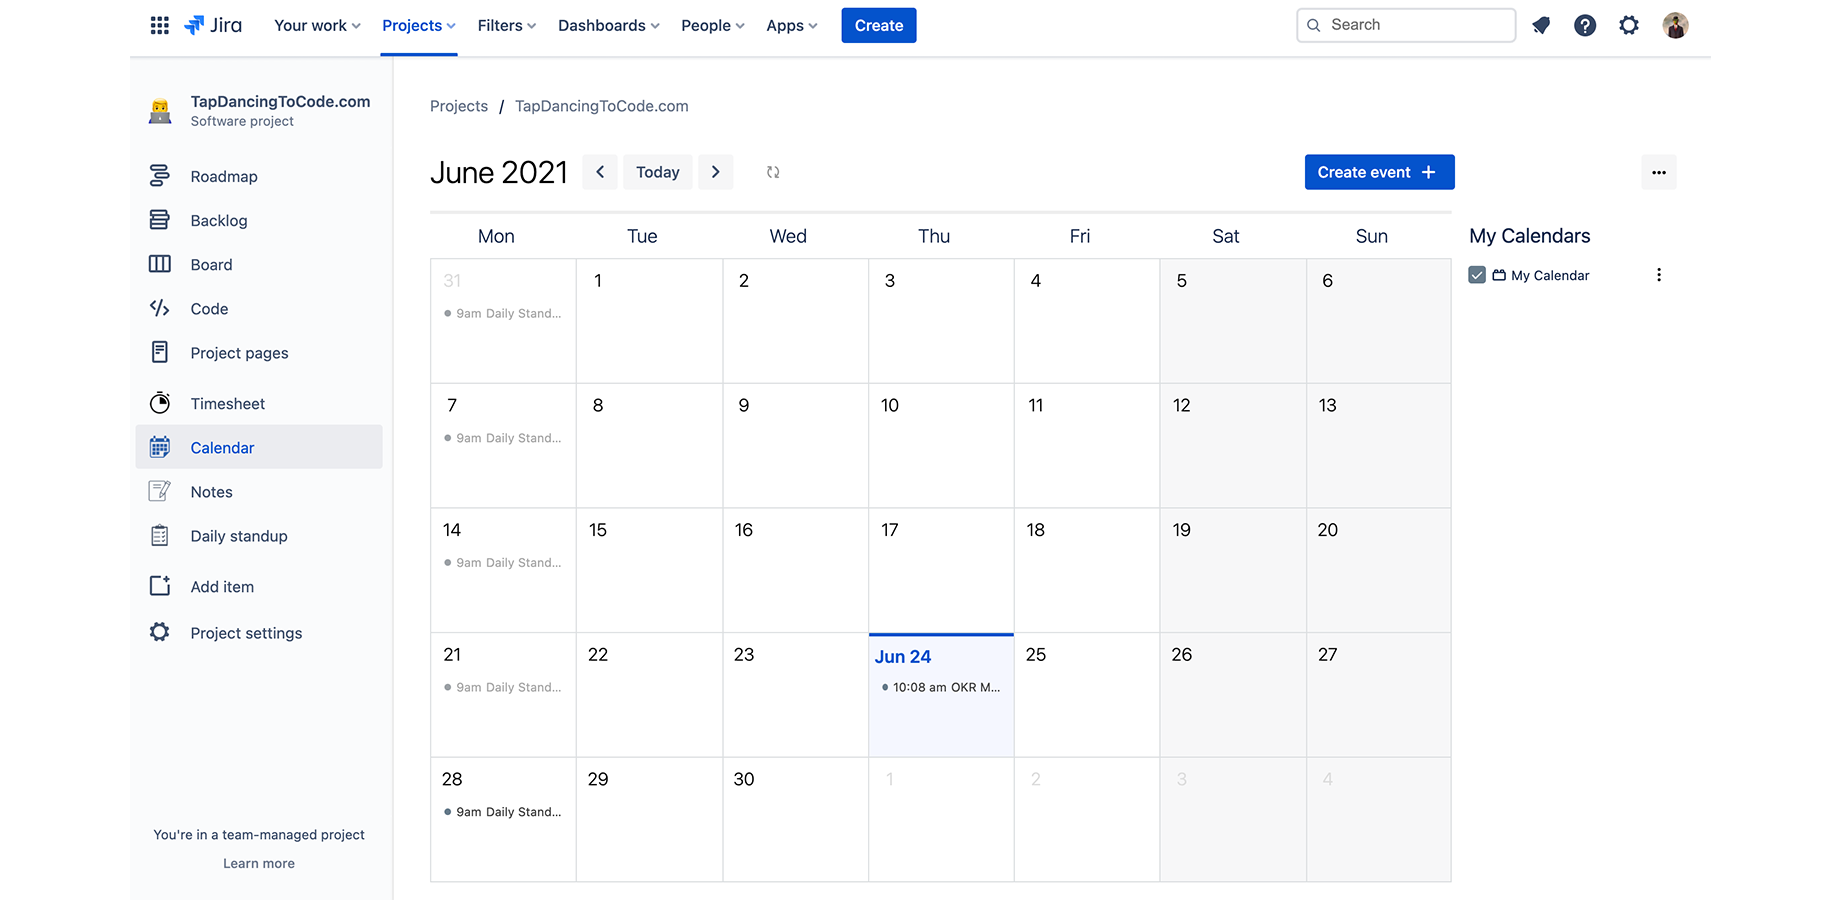Open the user profile avatar

(1675, 25)
